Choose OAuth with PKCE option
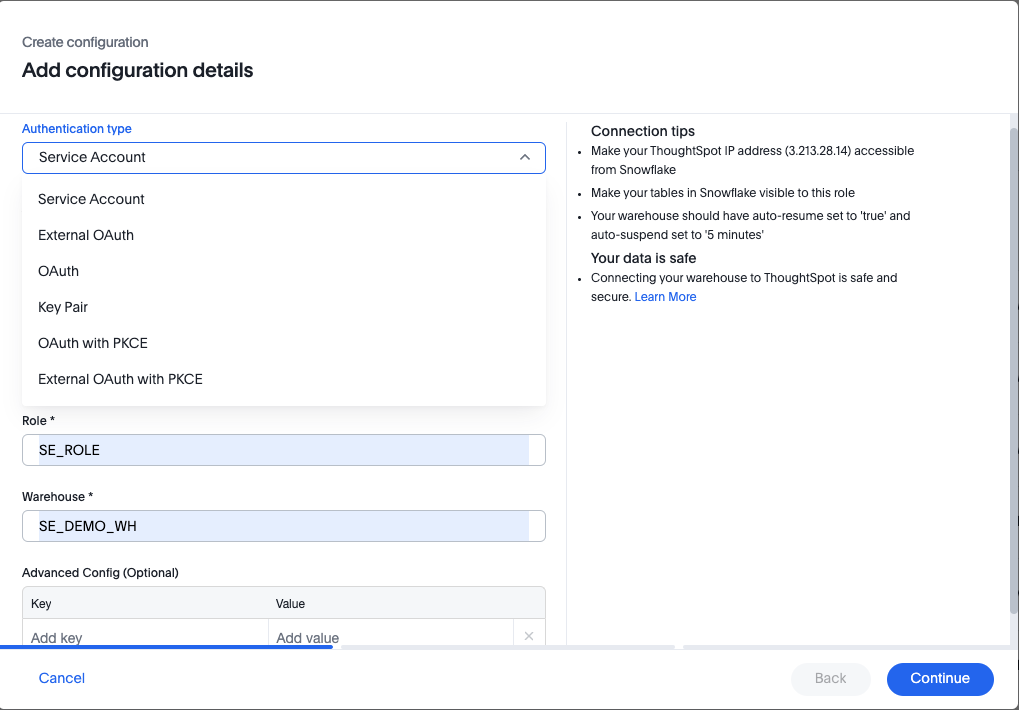 click(284, 343)
